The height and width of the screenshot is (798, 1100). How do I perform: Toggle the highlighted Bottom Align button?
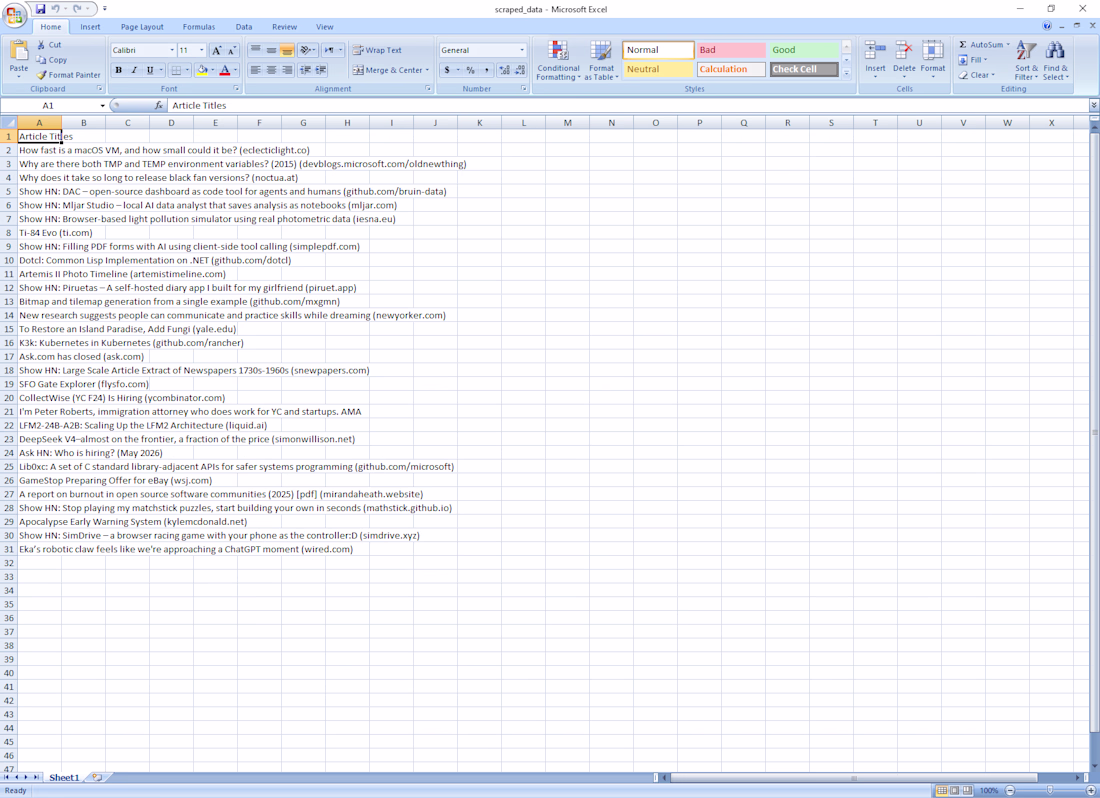(x=286, y=50)
